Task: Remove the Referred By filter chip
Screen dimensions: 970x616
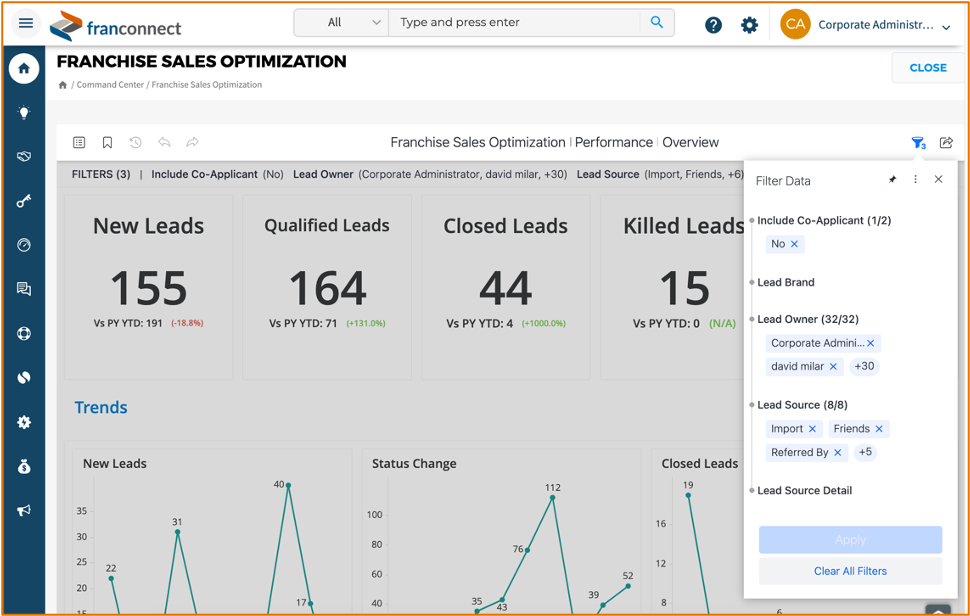Action: click(838, 453)
